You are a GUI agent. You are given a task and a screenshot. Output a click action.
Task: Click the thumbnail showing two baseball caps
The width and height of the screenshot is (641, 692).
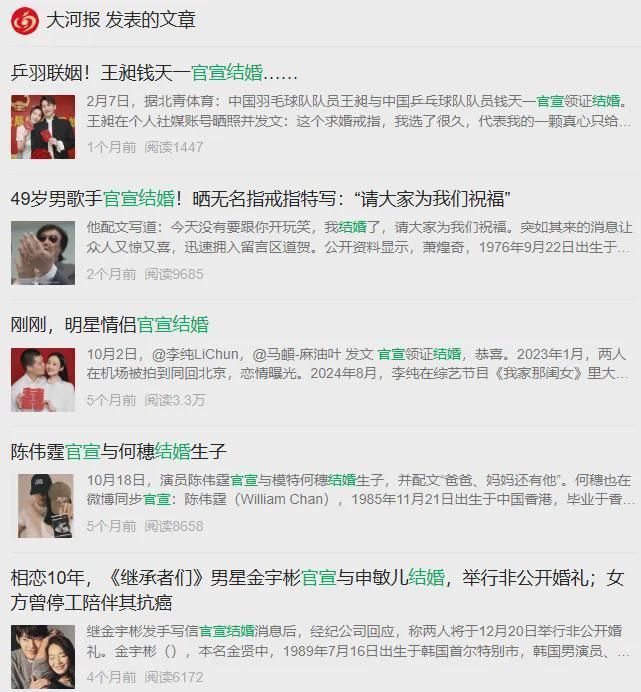[45, 506]
